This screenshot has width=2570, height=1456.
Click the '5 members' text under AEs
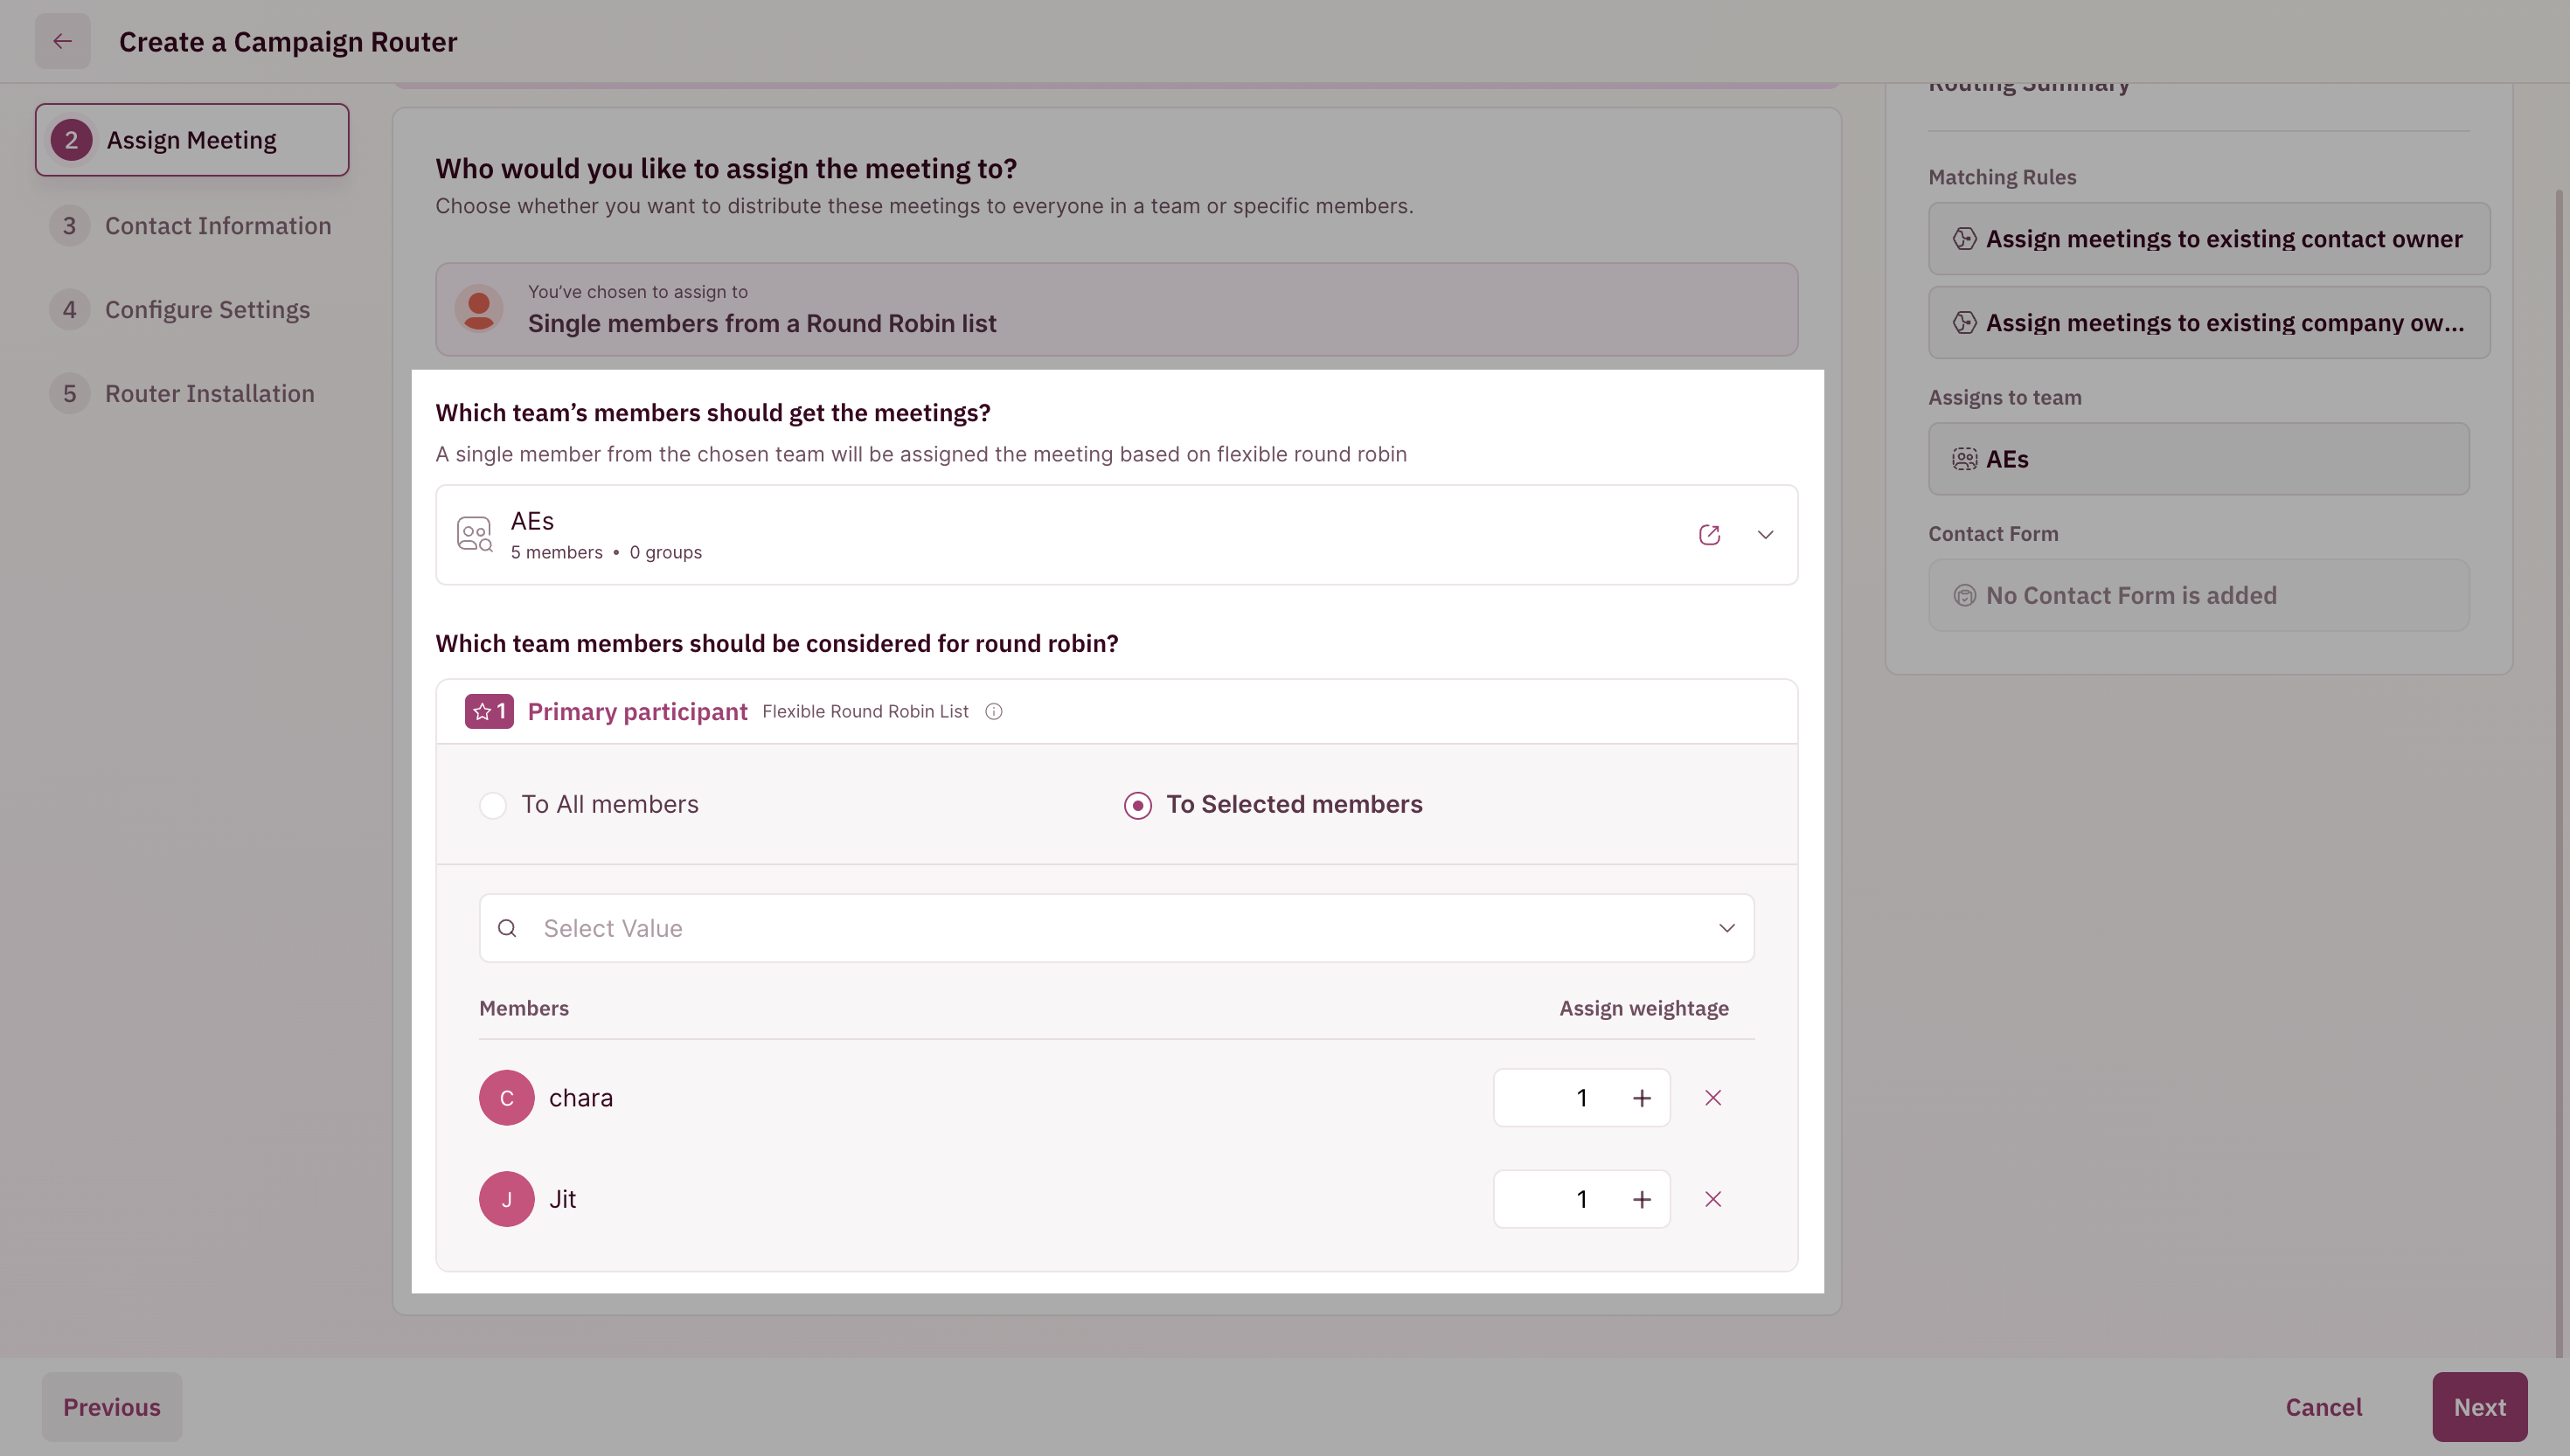pyautogui.click(x=556, y=553)
